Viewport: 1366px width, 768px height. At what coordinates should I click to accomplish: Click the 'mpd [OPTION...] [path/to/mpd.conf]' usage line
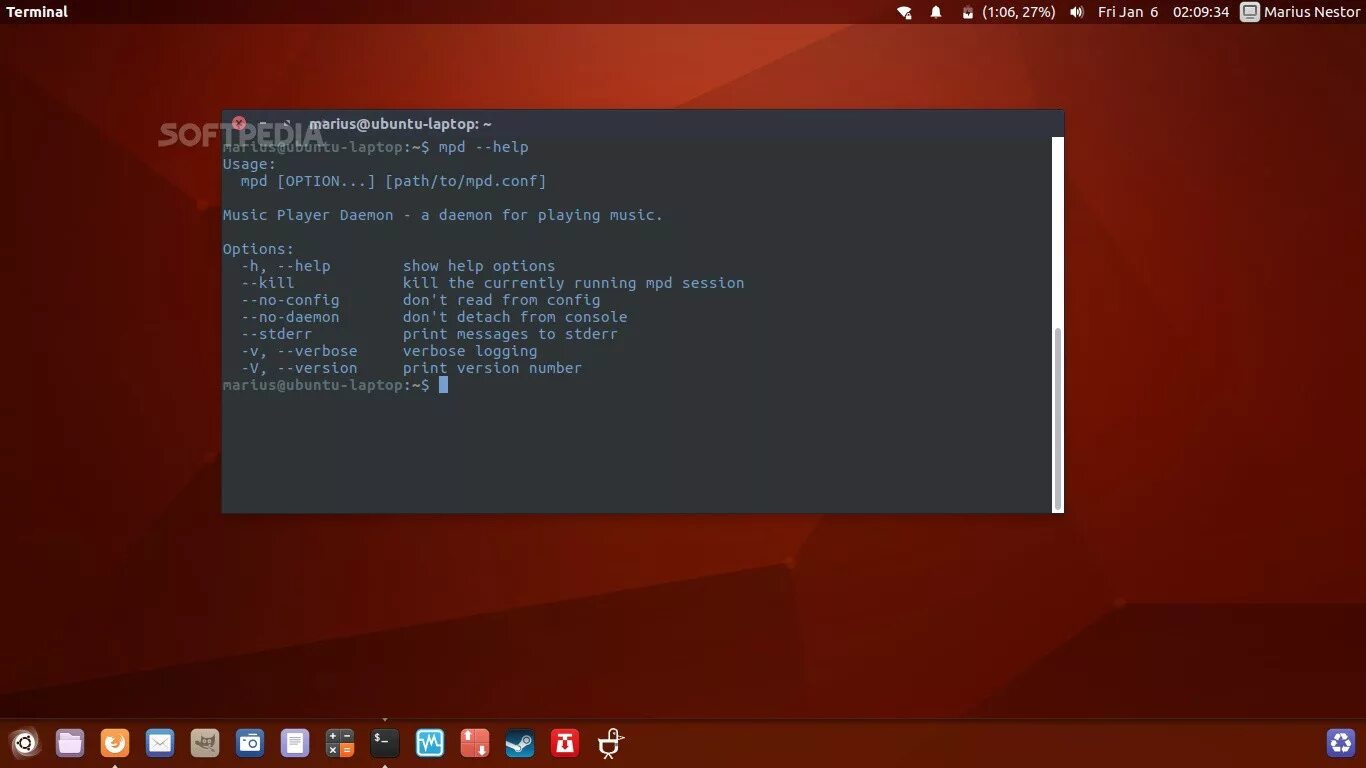pyautogui.click(x=394, y=181)
